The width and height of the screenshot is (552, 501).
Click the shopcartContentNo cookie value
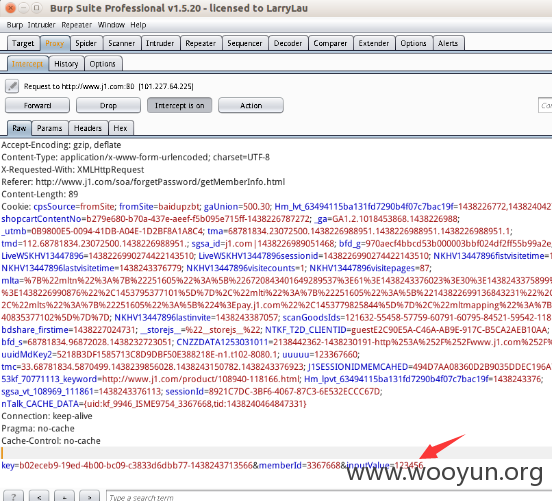pyautogui.click(x=198, y=219)
